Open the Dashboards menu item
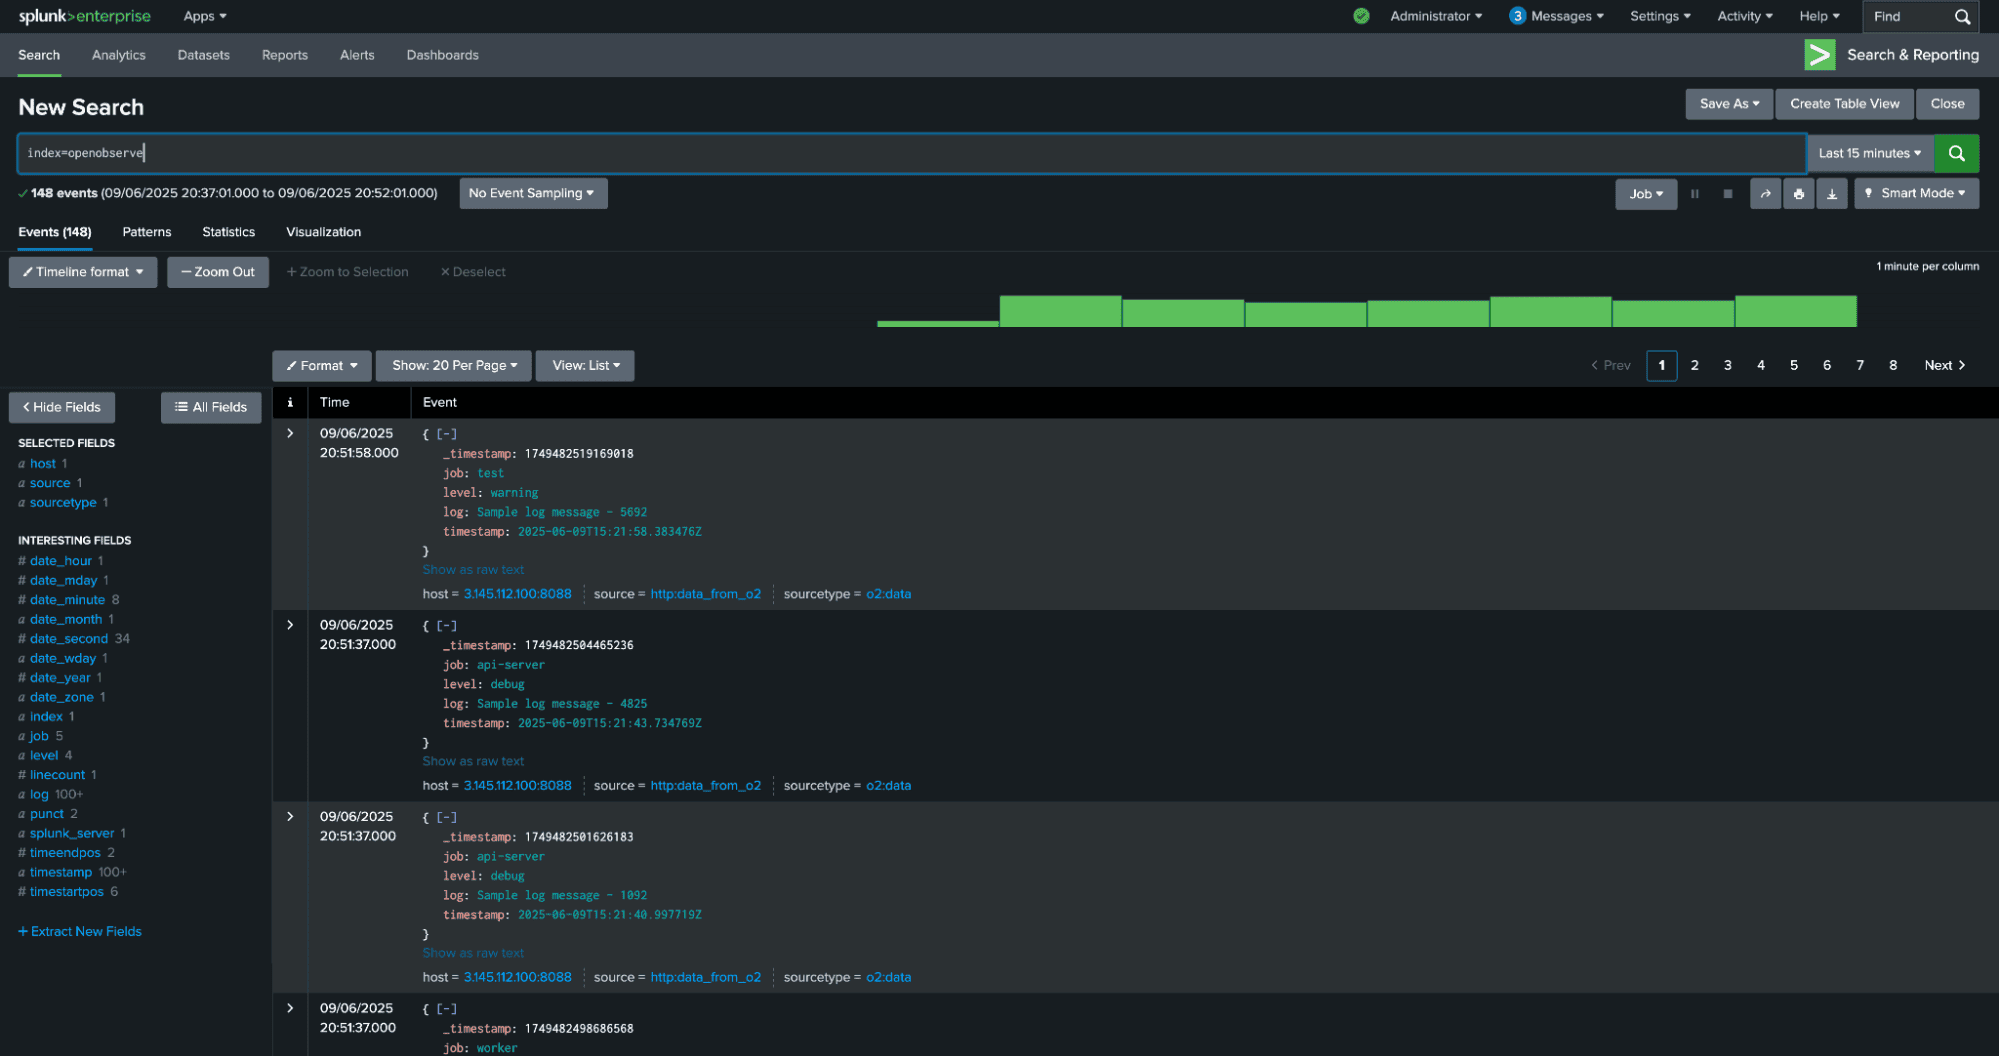The height and width of the screenshot is (1057, 1999). pyautogui.click(x=442, y=55)
